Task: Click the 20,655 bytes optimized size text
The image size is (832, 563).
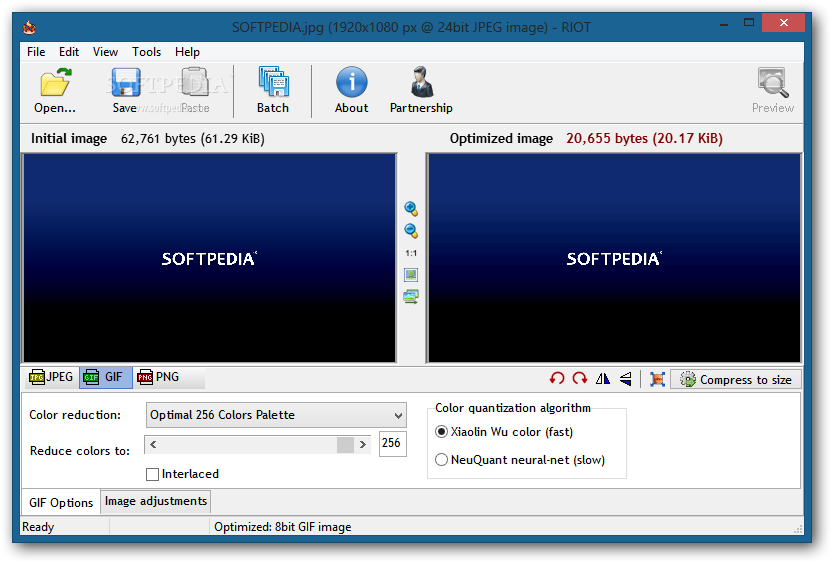Action: 644,138
